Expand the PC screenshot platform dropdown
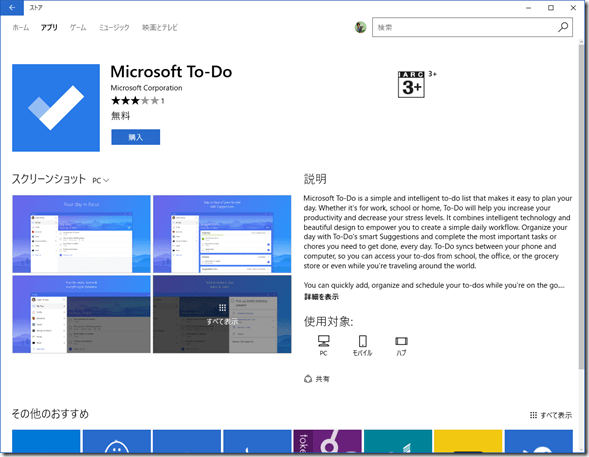The width and height of the screenshot is (589, 457). point(101,181)
